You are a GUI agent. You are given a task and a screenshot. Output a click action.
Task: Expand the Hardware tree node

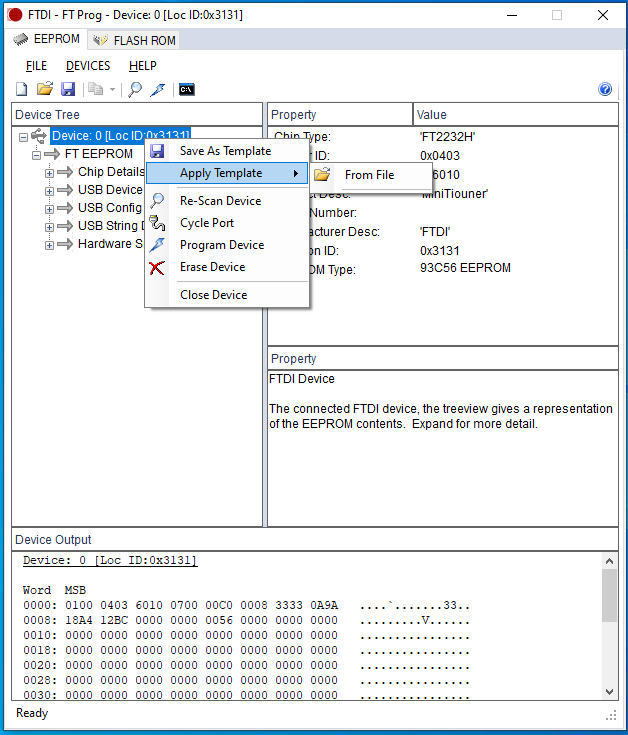coord(49,245)
